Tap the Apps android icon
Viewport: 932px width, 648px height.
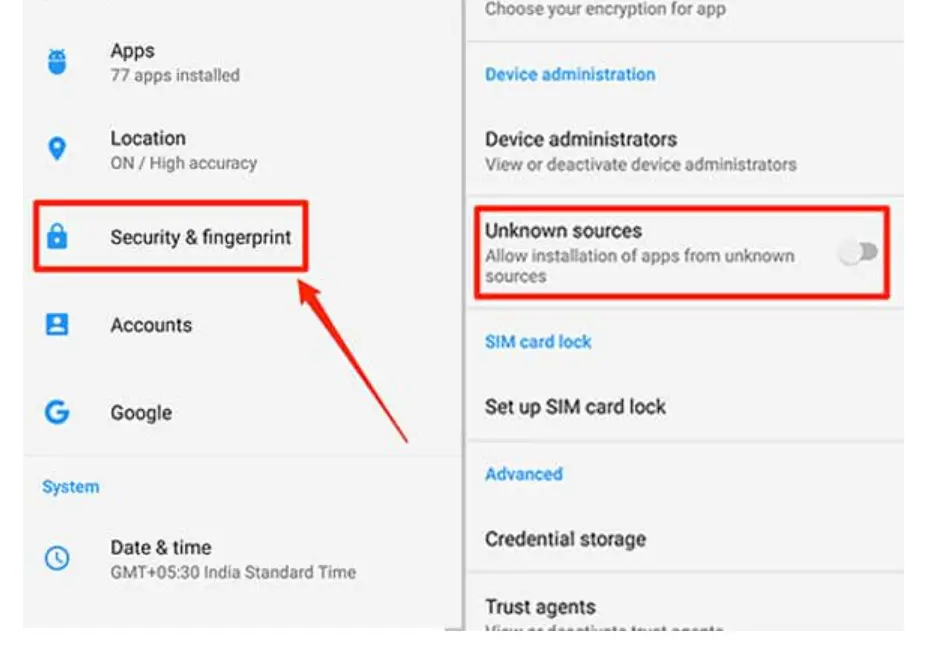[x=57, y=62]
